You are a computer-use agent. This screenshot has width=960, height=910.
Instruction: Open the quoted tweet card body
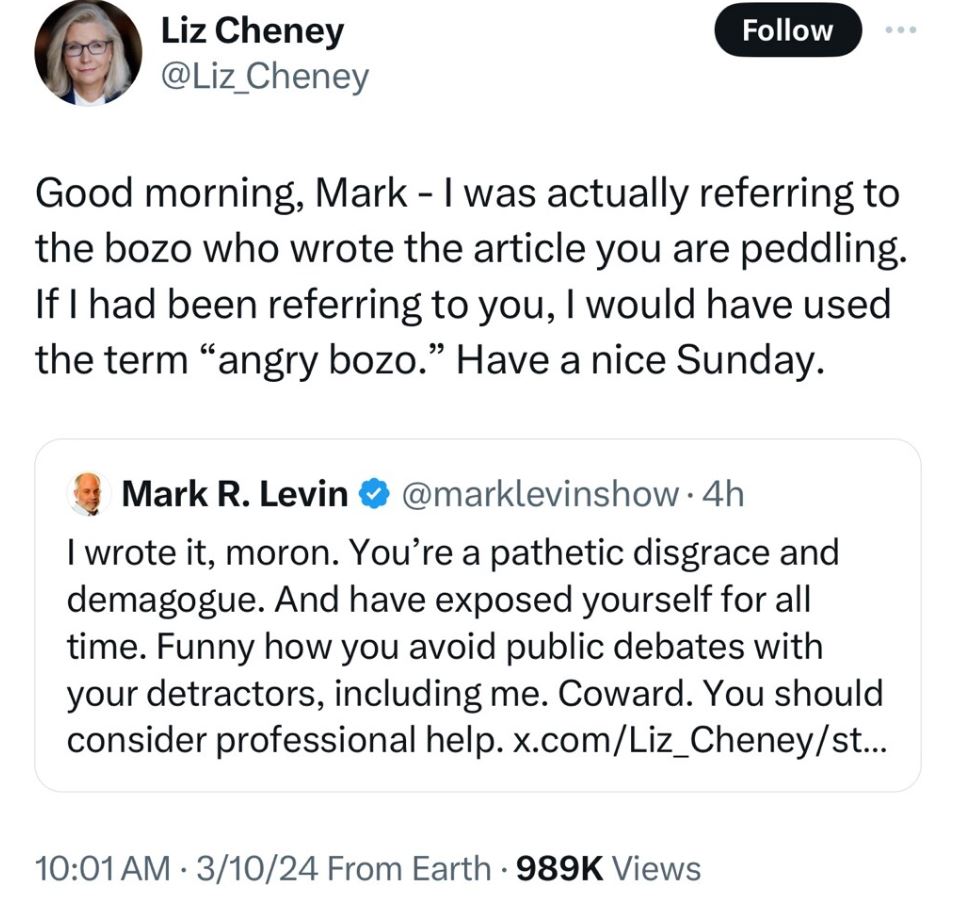pos(478,615)
